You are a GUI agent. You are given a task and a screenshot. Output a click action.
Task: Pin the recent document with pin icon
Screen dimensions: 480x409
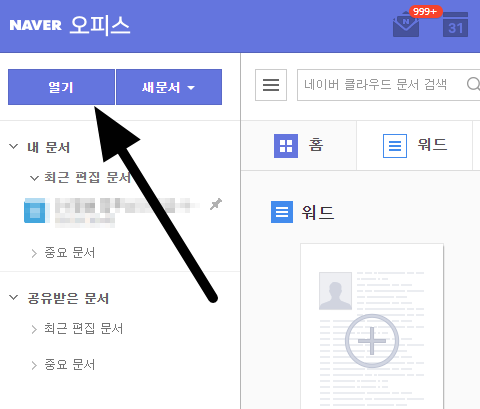(x=216, y=204)
